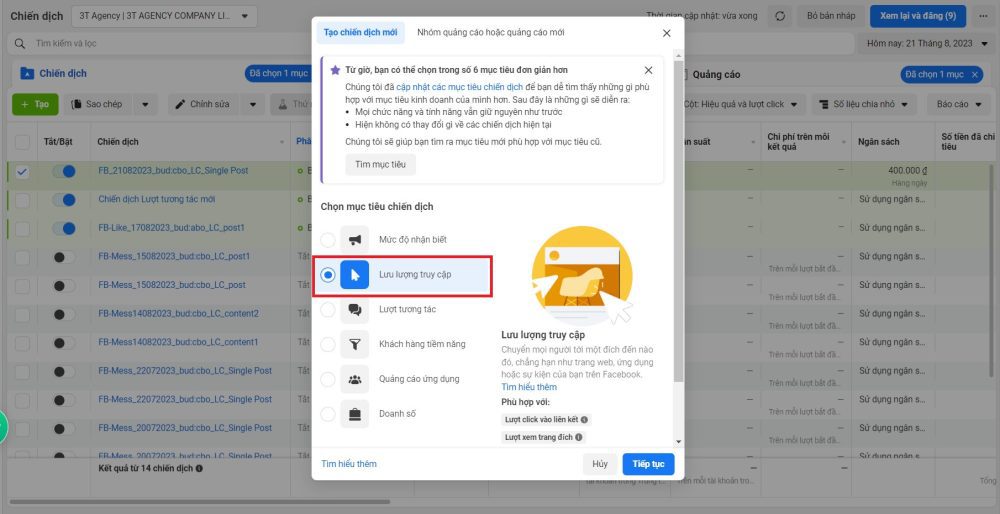Select Khách hàng tiềm năng radio button
This screenshot has width=1000, height=514.
click(x=328, y=344)
